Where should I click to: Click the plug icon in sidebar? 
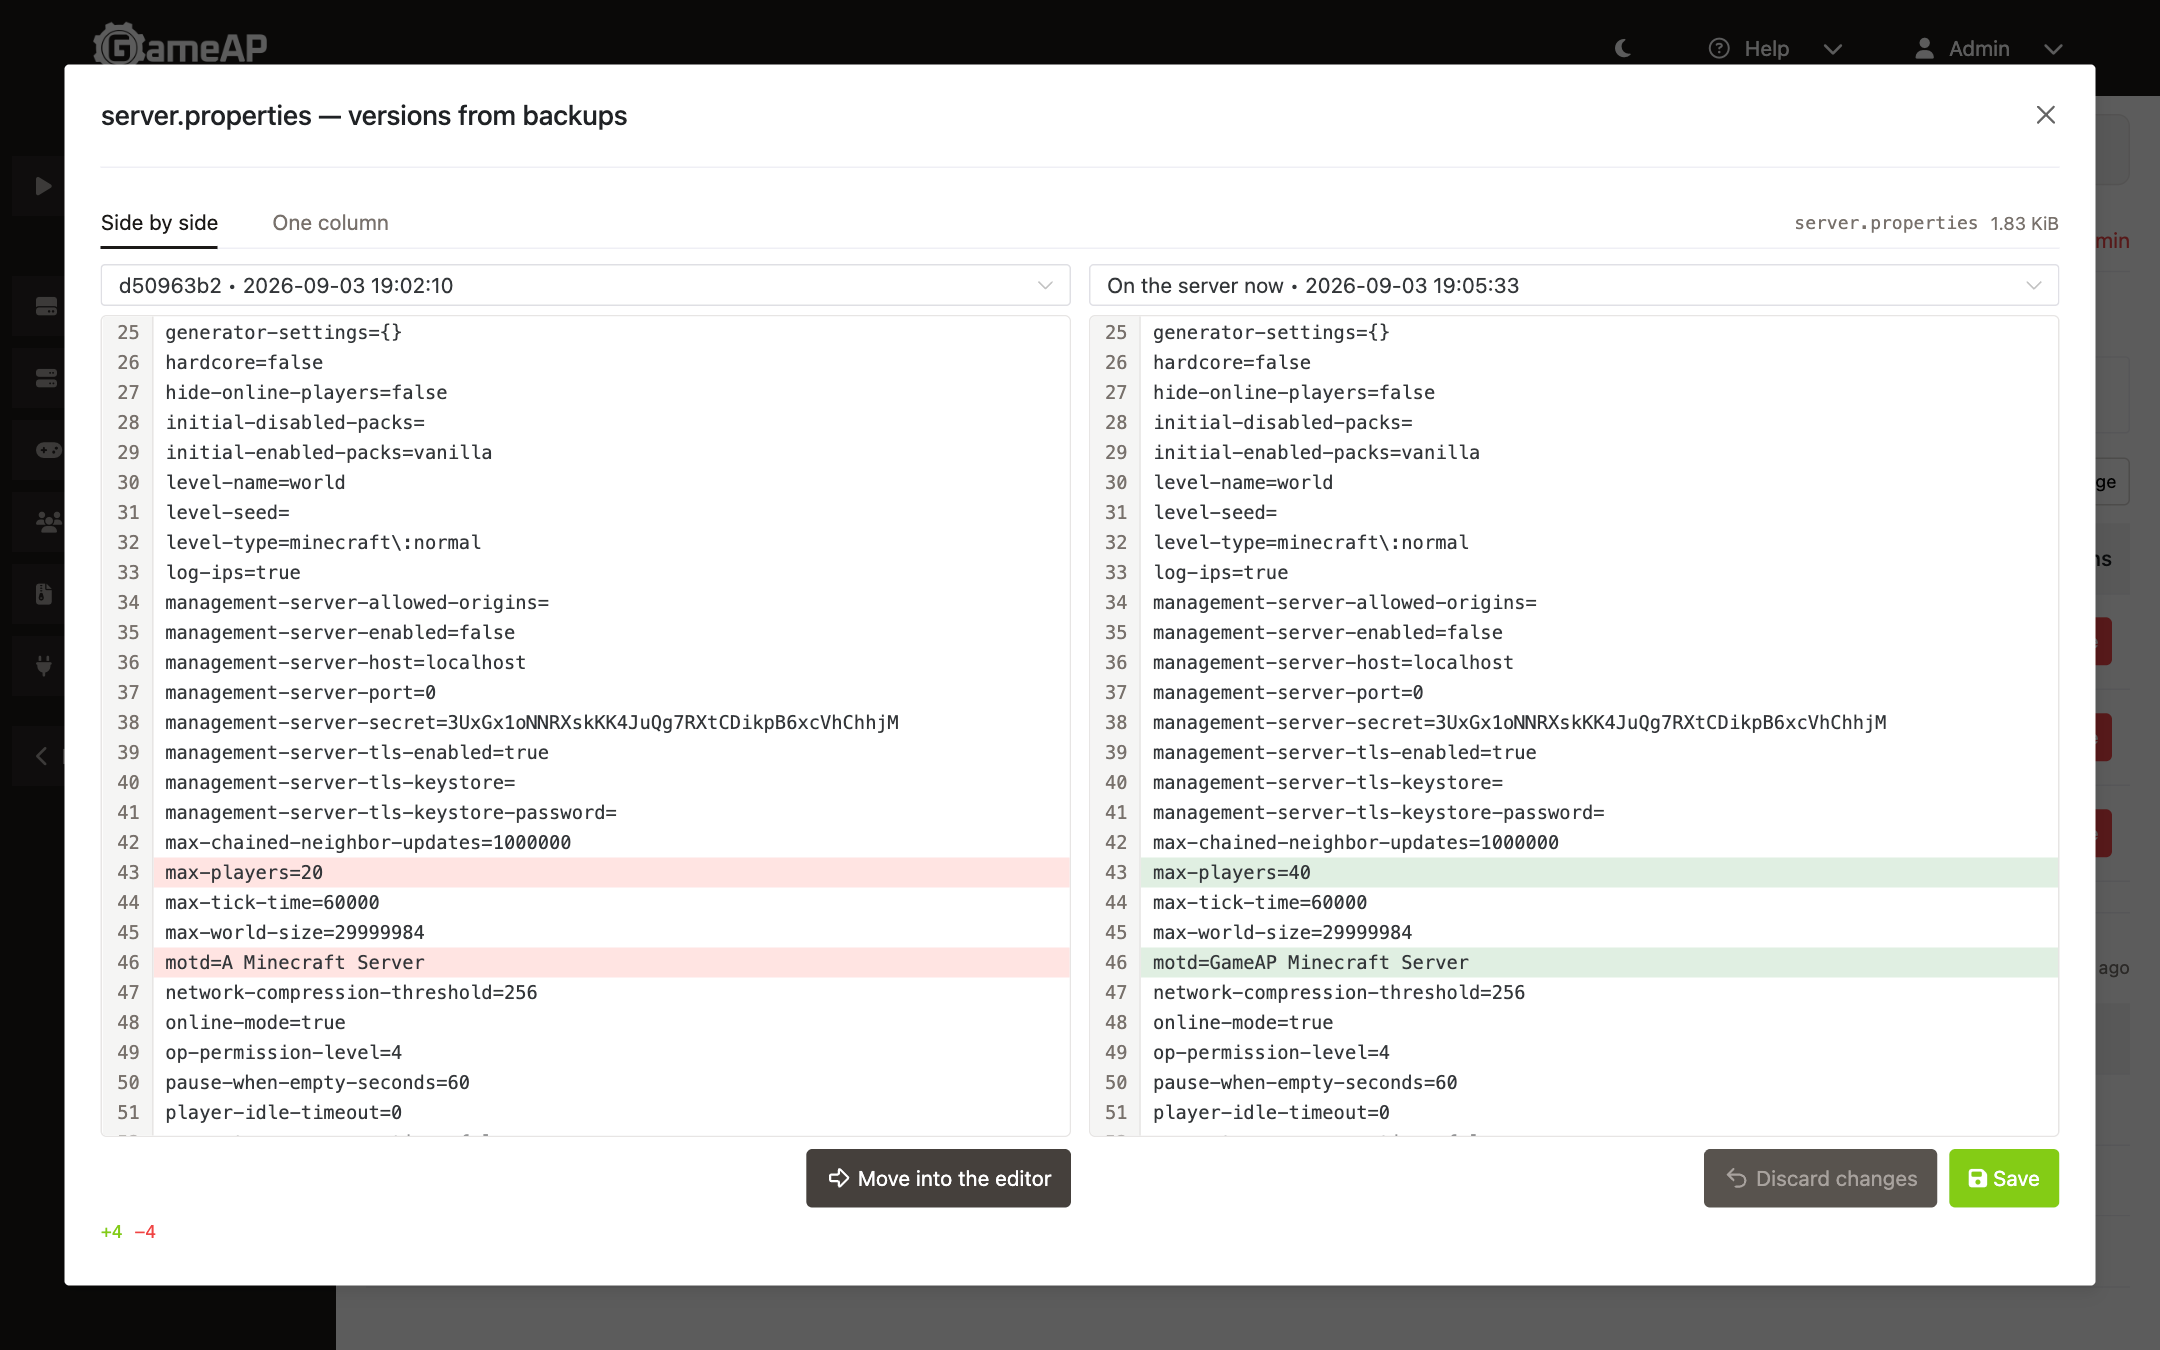coord(44,665)
